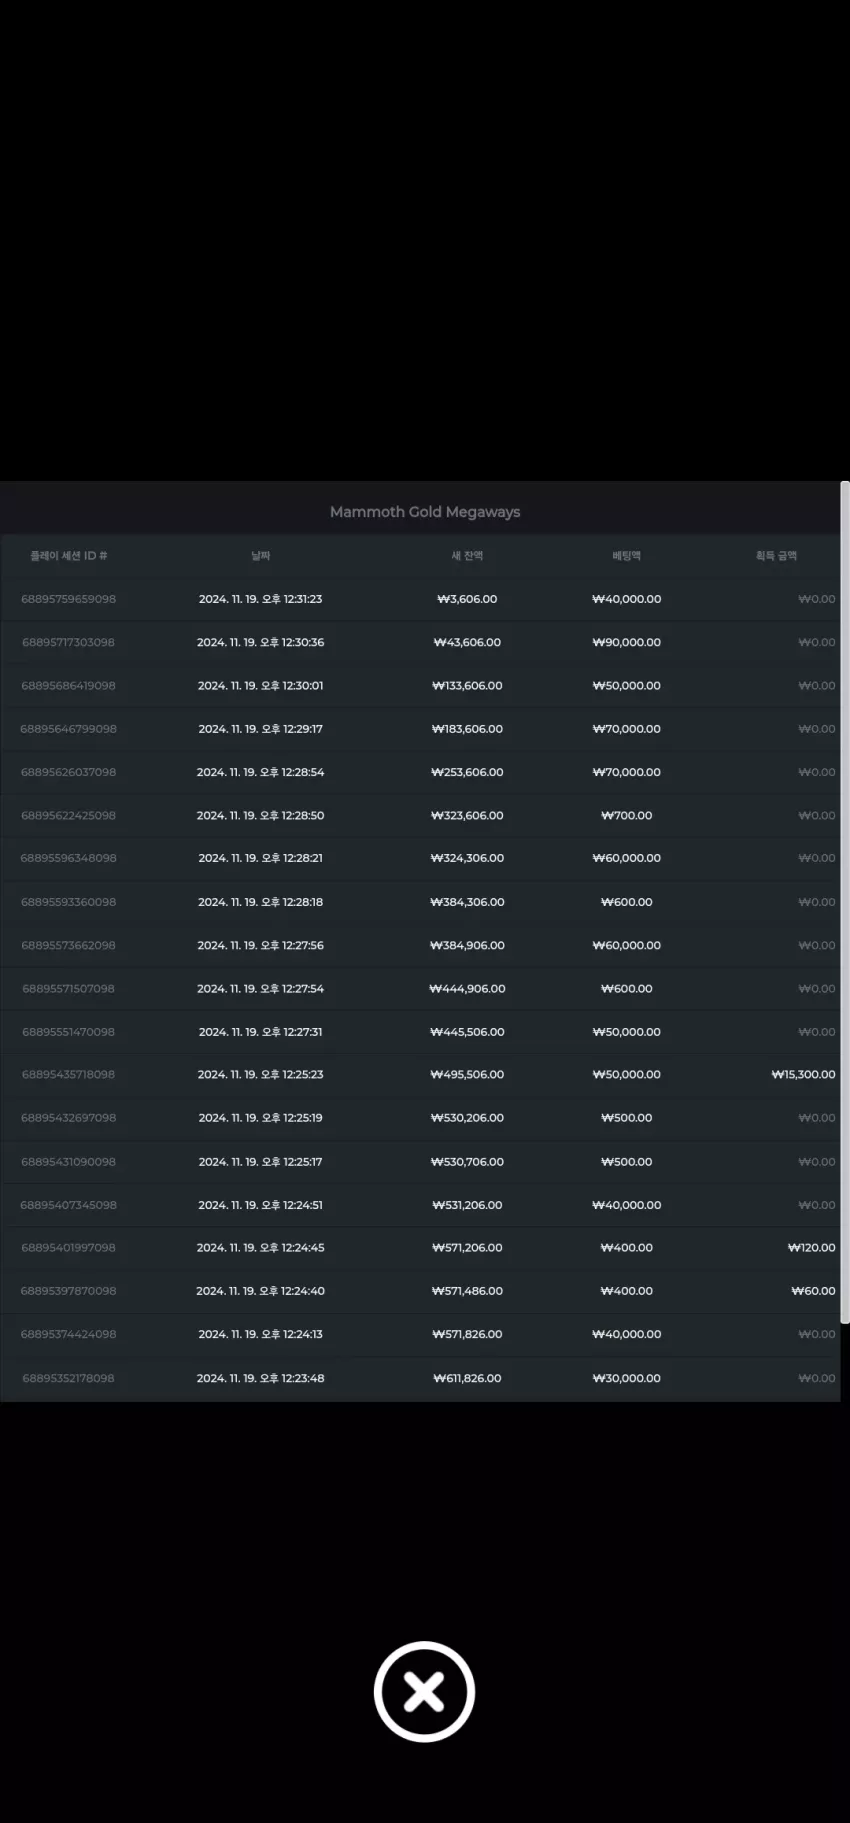Click the date ending 12:29:17
Image resolution: width=850 pixels, height=1823 pixels.
260,729
